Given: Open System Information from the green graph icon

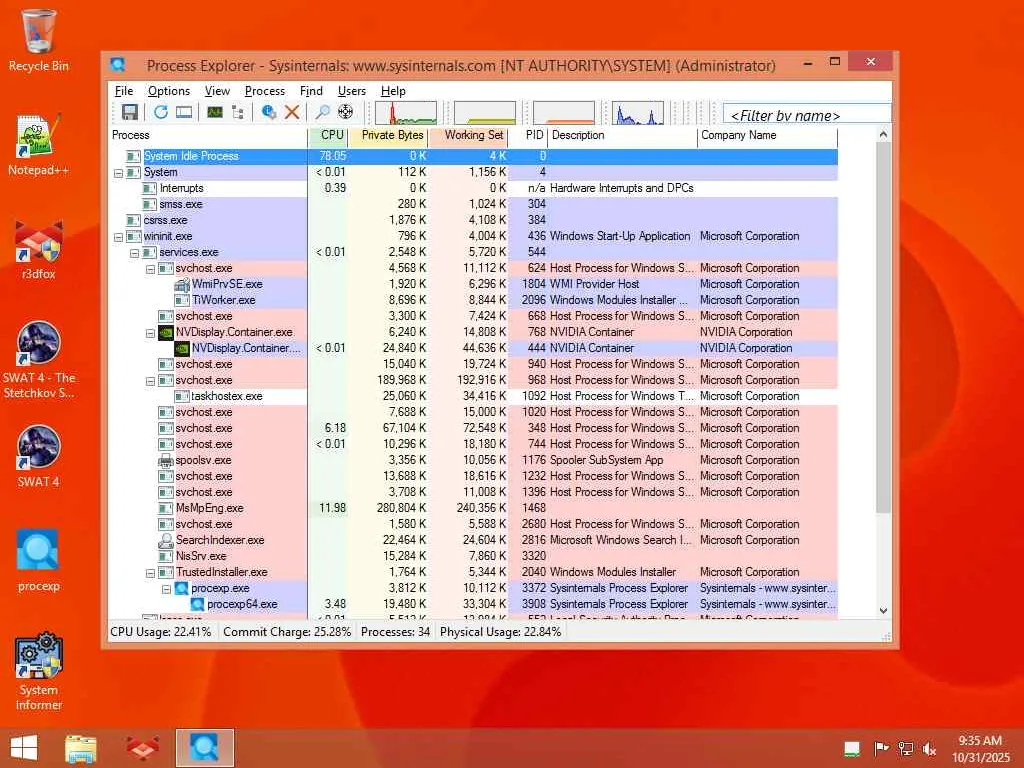Looking at the screenshot, I should pyautogui.click(x=214, y=112).
